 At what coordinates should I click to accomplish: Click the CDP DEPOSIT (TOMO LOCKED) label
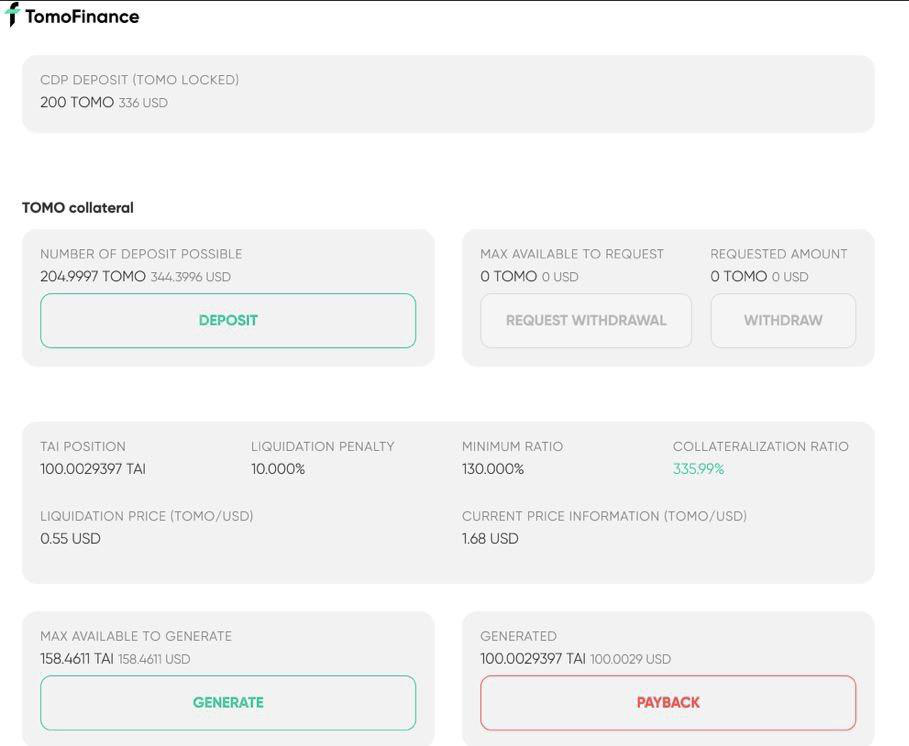click(x=139, y=79)
